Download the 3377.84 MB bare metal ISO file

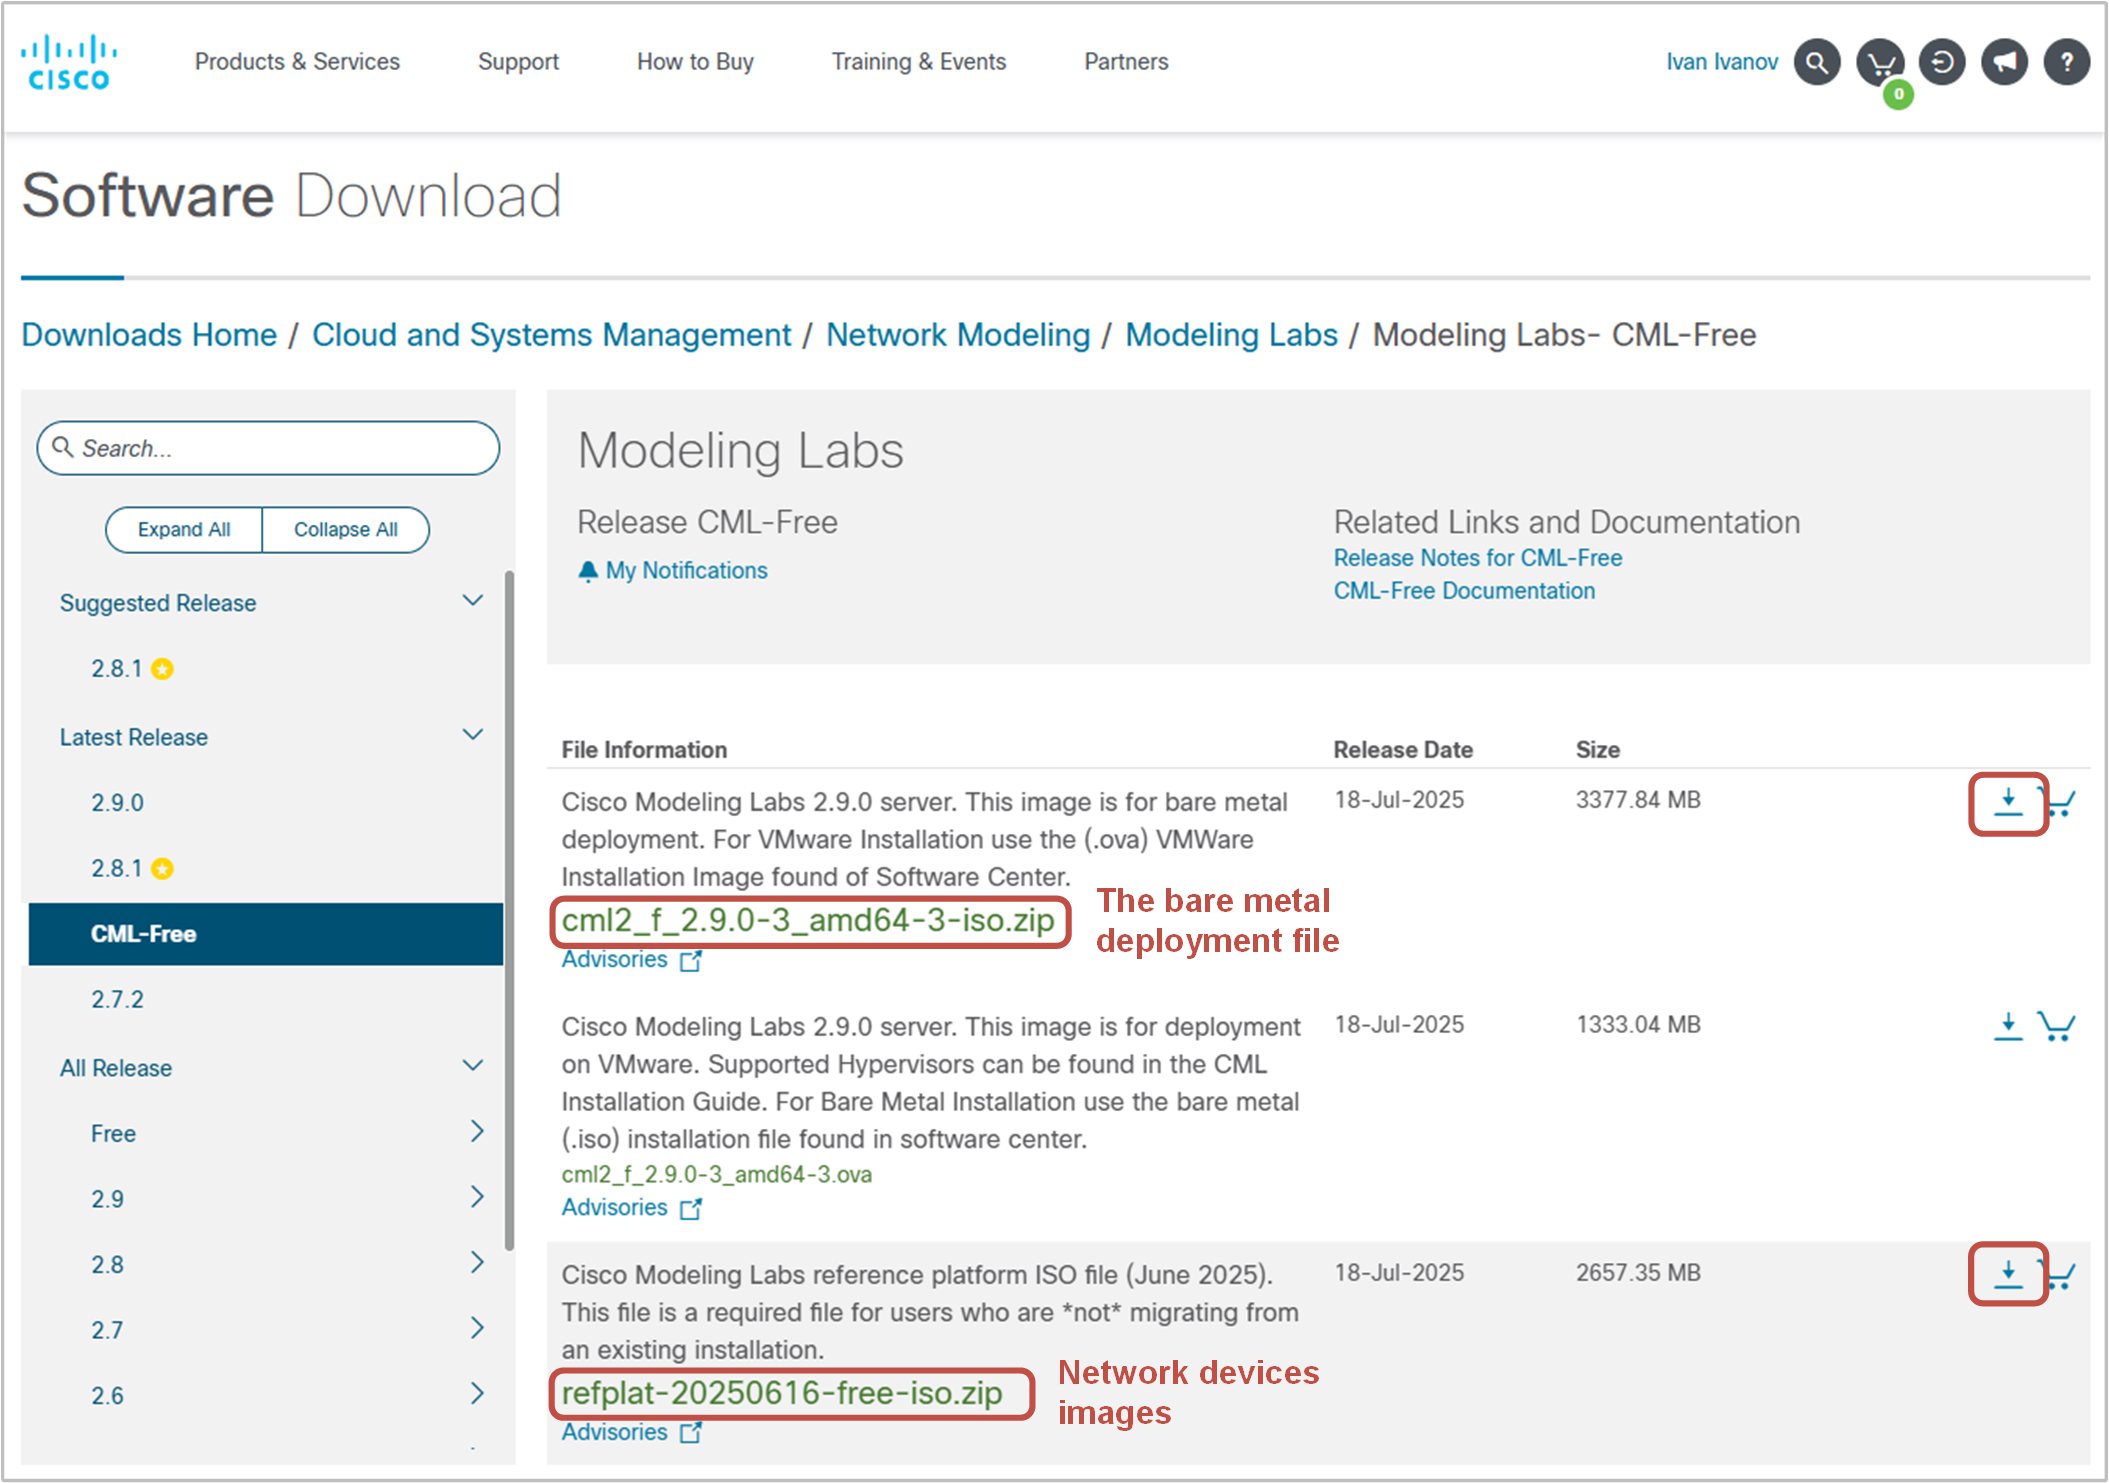(2008, 802)
